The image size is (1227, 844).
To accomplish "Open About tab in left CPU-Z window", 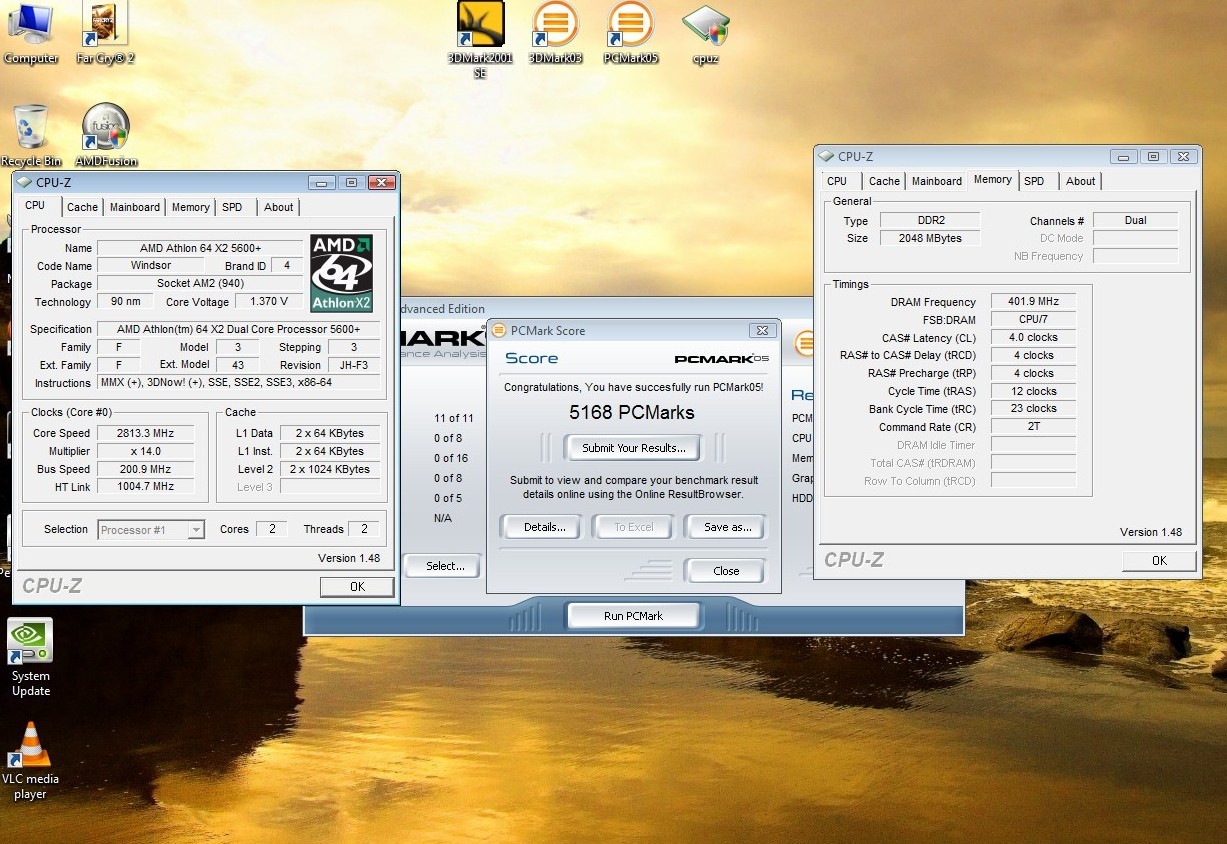I will click(x=279, y=207).
